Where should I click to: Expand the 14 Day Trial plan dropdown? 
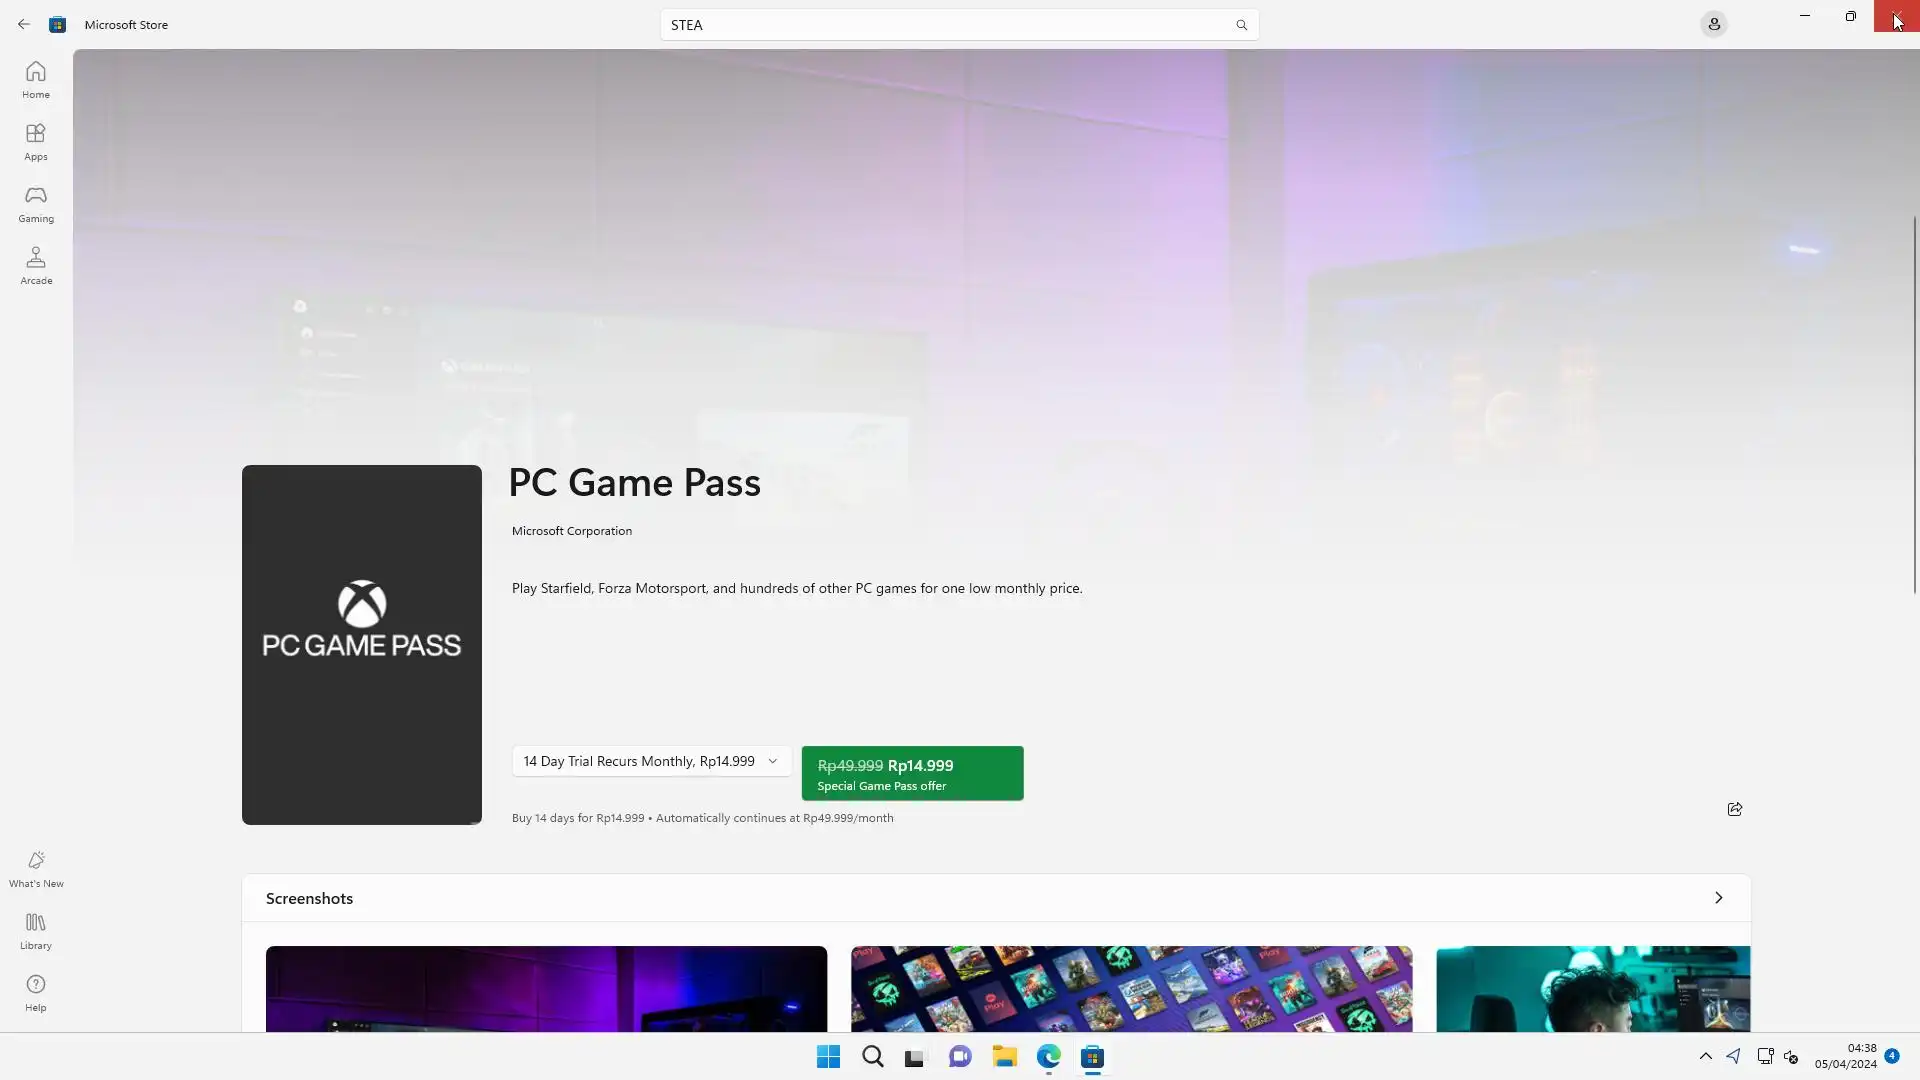click(x=651, y=761)
